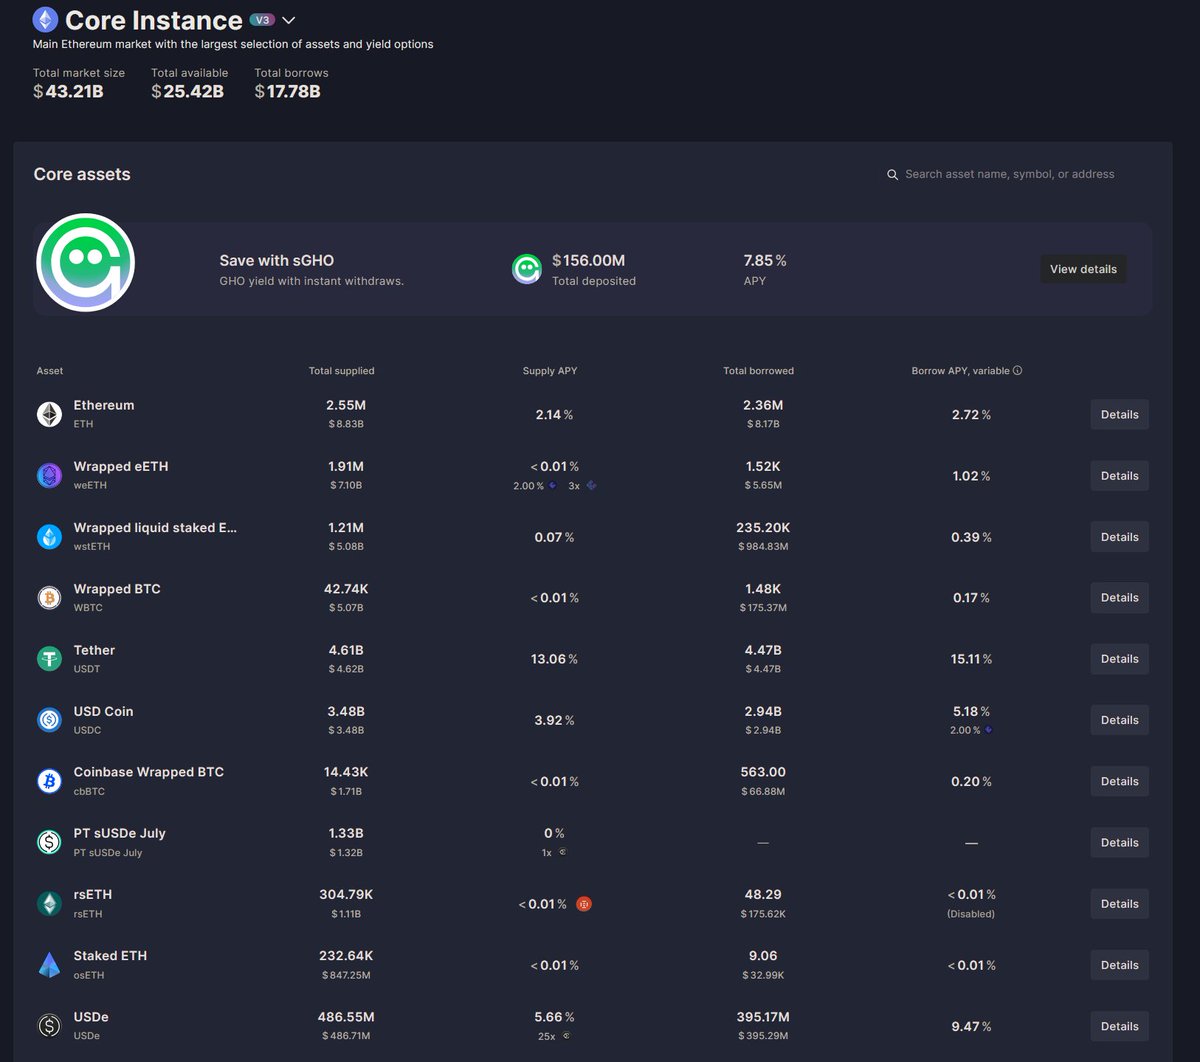Click the red incentive badge in rsETH row
The width and height of the screenshot is (1200, 1062).
[584, 904]
